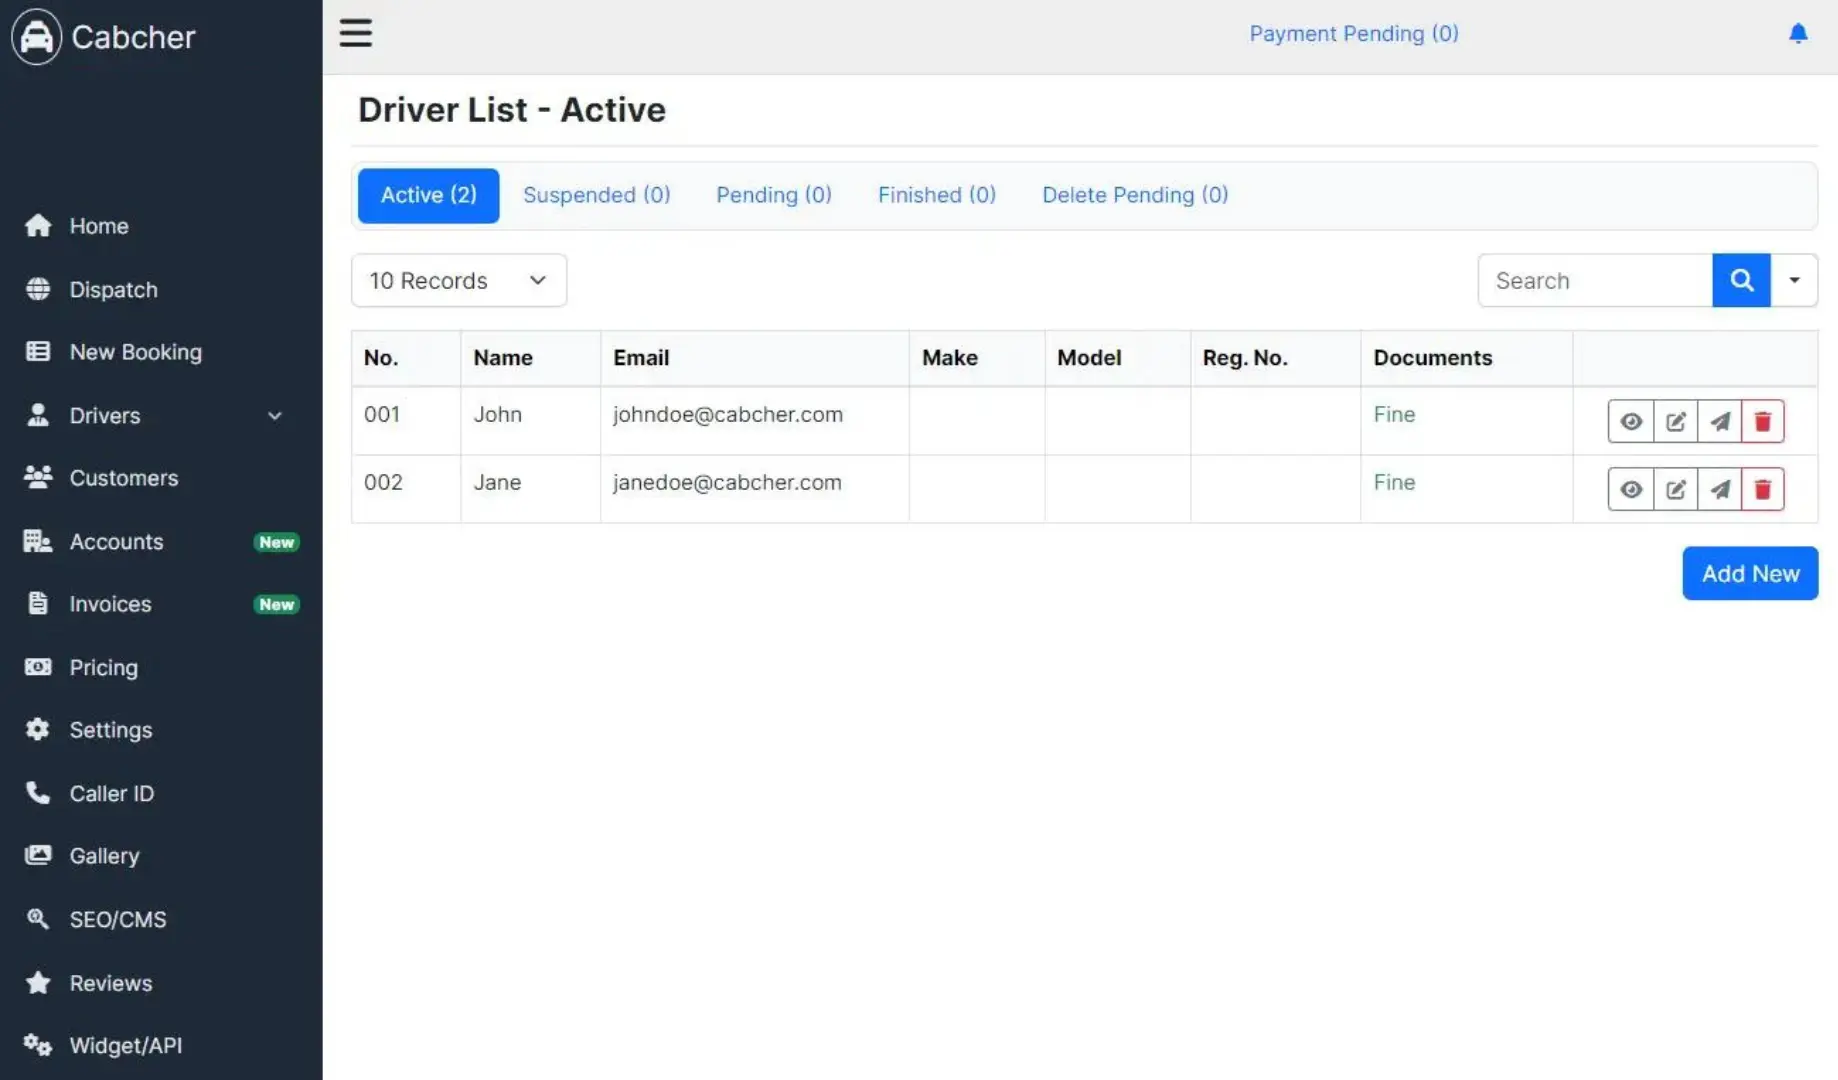View driver John with eye icon

1631,422
